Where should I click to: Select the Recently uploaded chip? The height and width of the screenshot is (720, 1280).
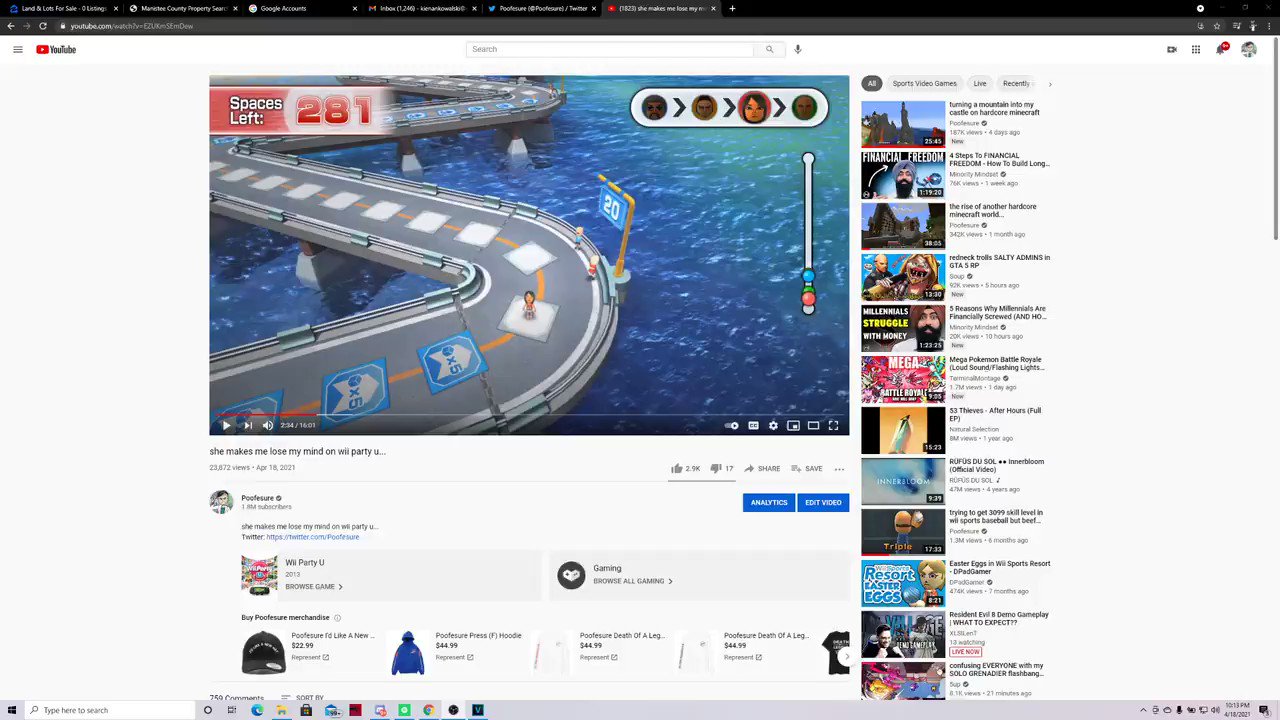[1017, 83]
